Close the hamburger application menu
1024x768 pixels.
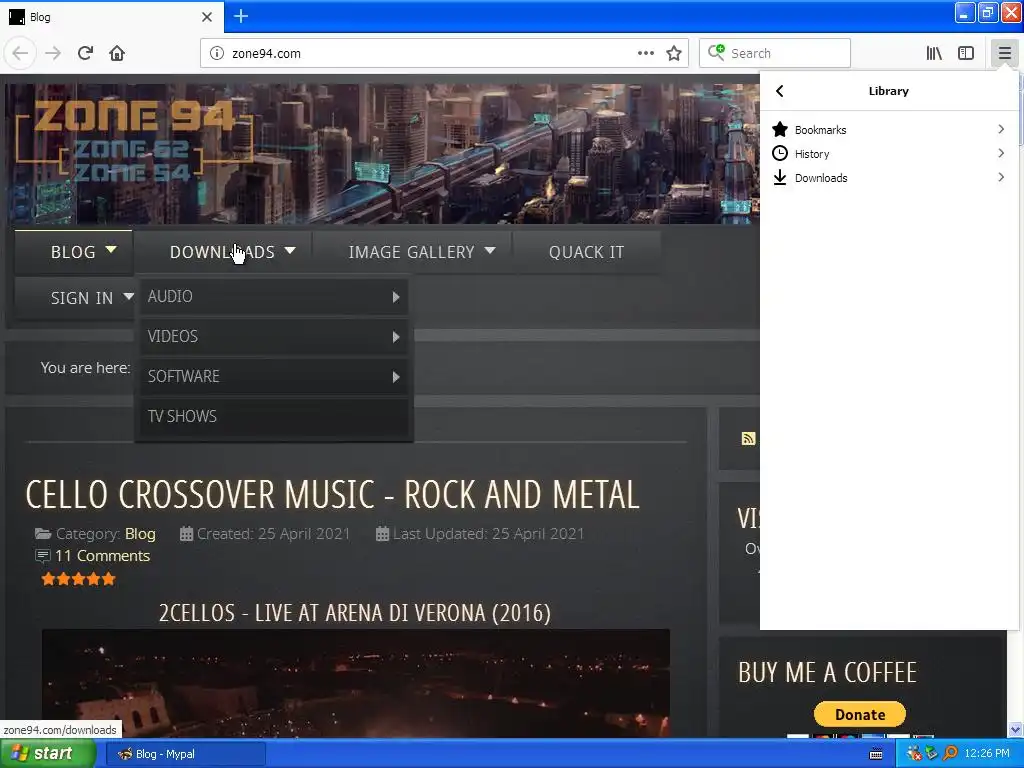click(1004, 53)
